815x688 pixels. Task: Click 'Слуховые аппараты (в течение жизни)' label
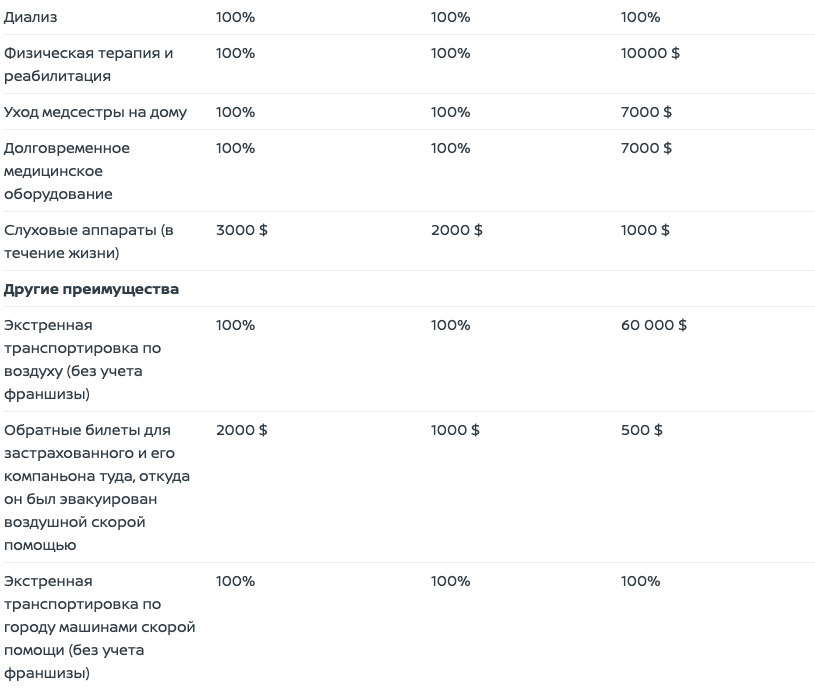[88, 242]
